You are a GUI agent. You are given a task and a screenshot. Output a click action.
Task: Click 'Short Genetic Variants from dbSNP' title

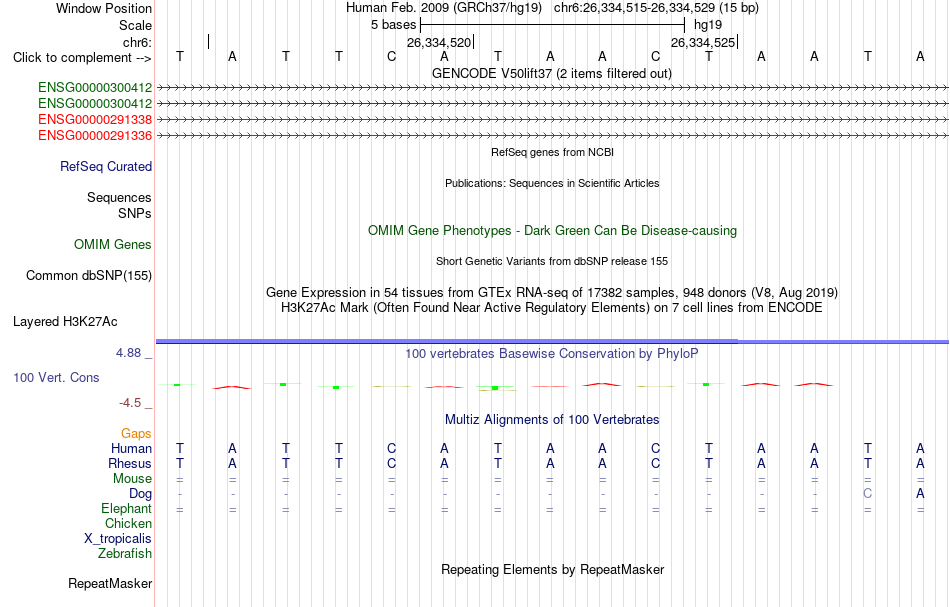(552, 261)
